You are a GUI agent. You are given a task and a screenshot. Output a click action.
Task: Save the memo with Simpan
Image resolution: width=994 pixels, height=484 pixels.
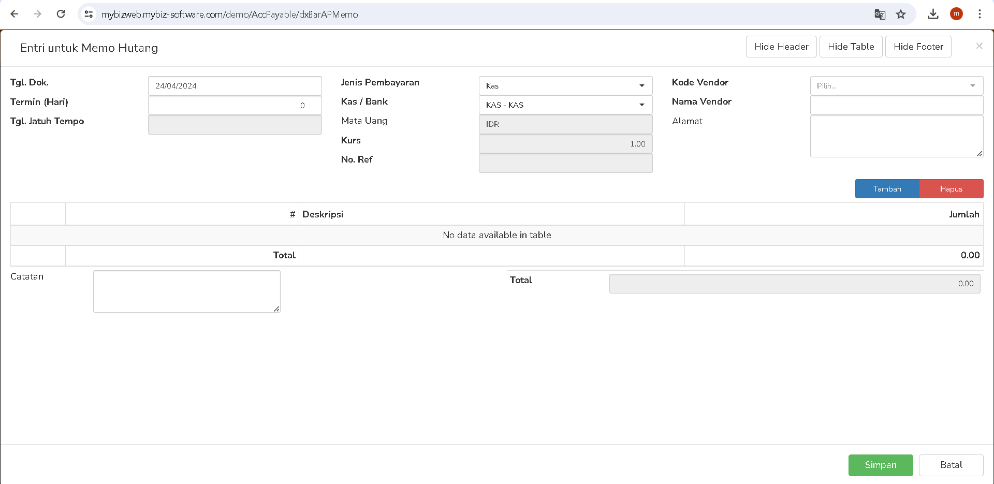(x=881, y=465)
